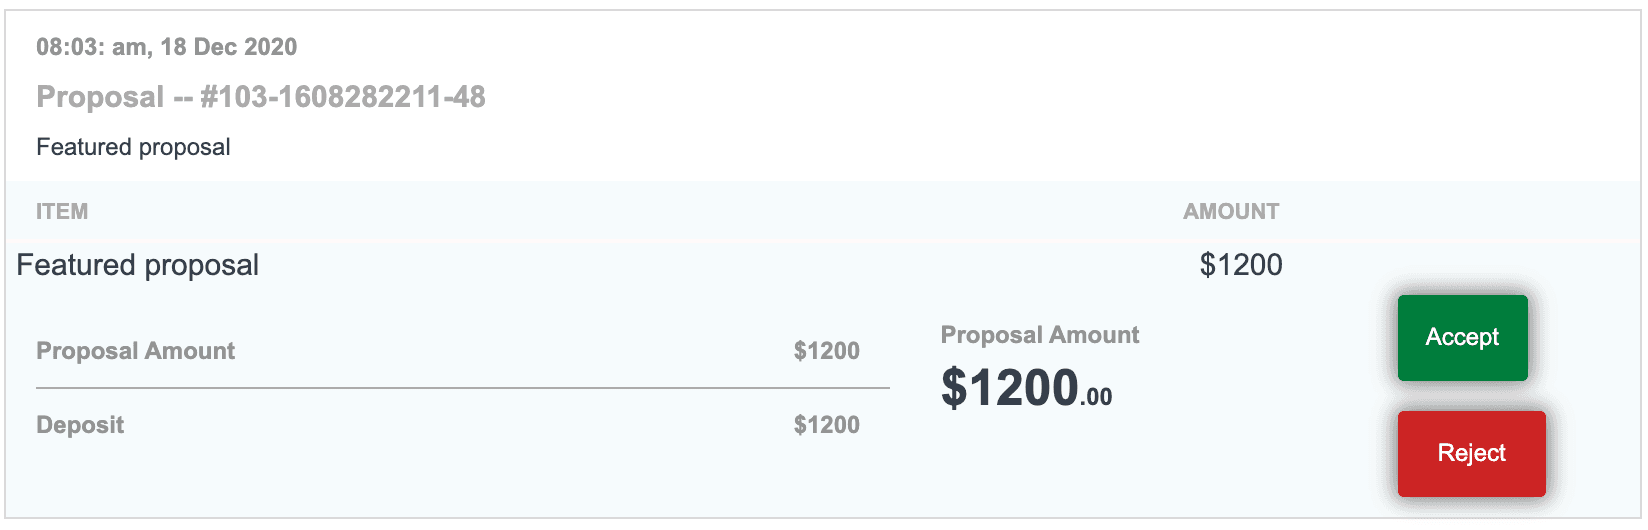Click the $1200 value in Proposal Amount row
1648x530 pixels.
pos(826,351)
